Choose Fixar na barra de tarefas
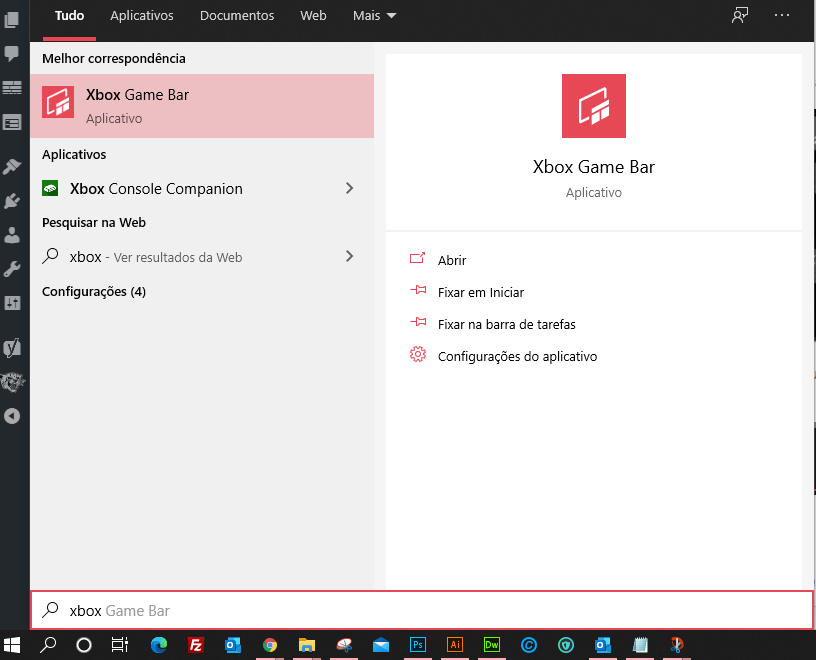Screen dimensions: 816x660 [492, 324]
